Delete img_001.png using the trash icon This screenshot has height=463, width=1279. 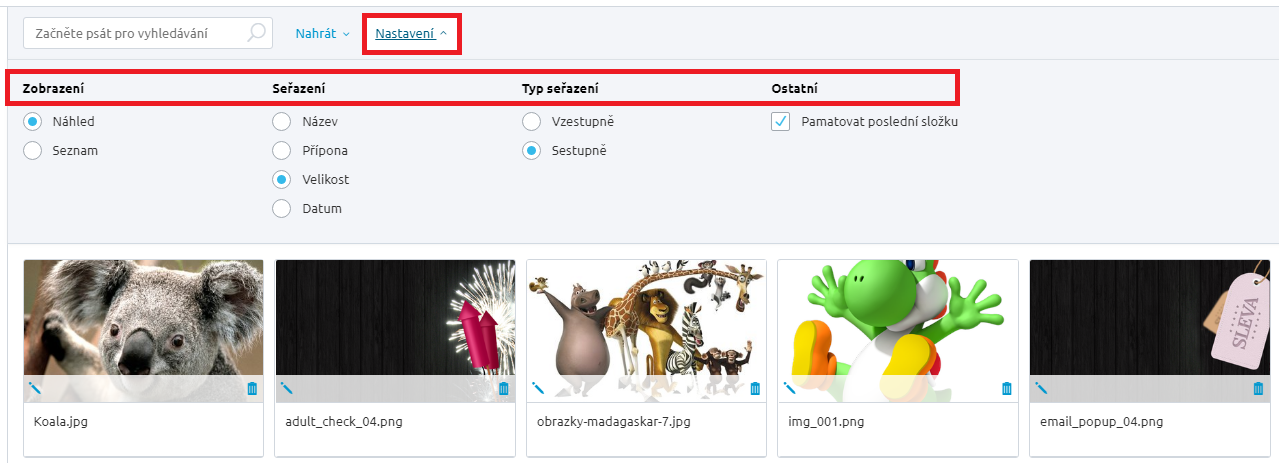pyautogui.click(x=1007, y=388)
